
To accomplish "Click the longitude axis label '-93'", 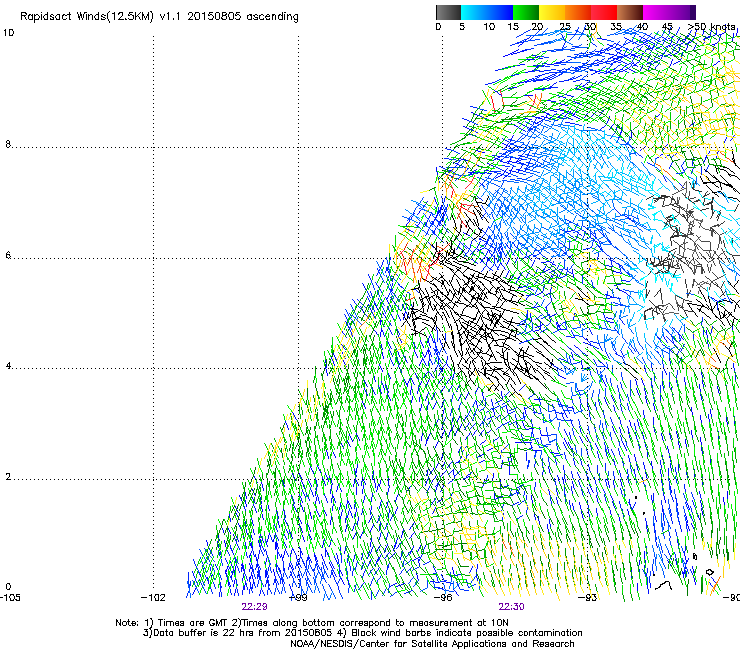I will (588, 597).
